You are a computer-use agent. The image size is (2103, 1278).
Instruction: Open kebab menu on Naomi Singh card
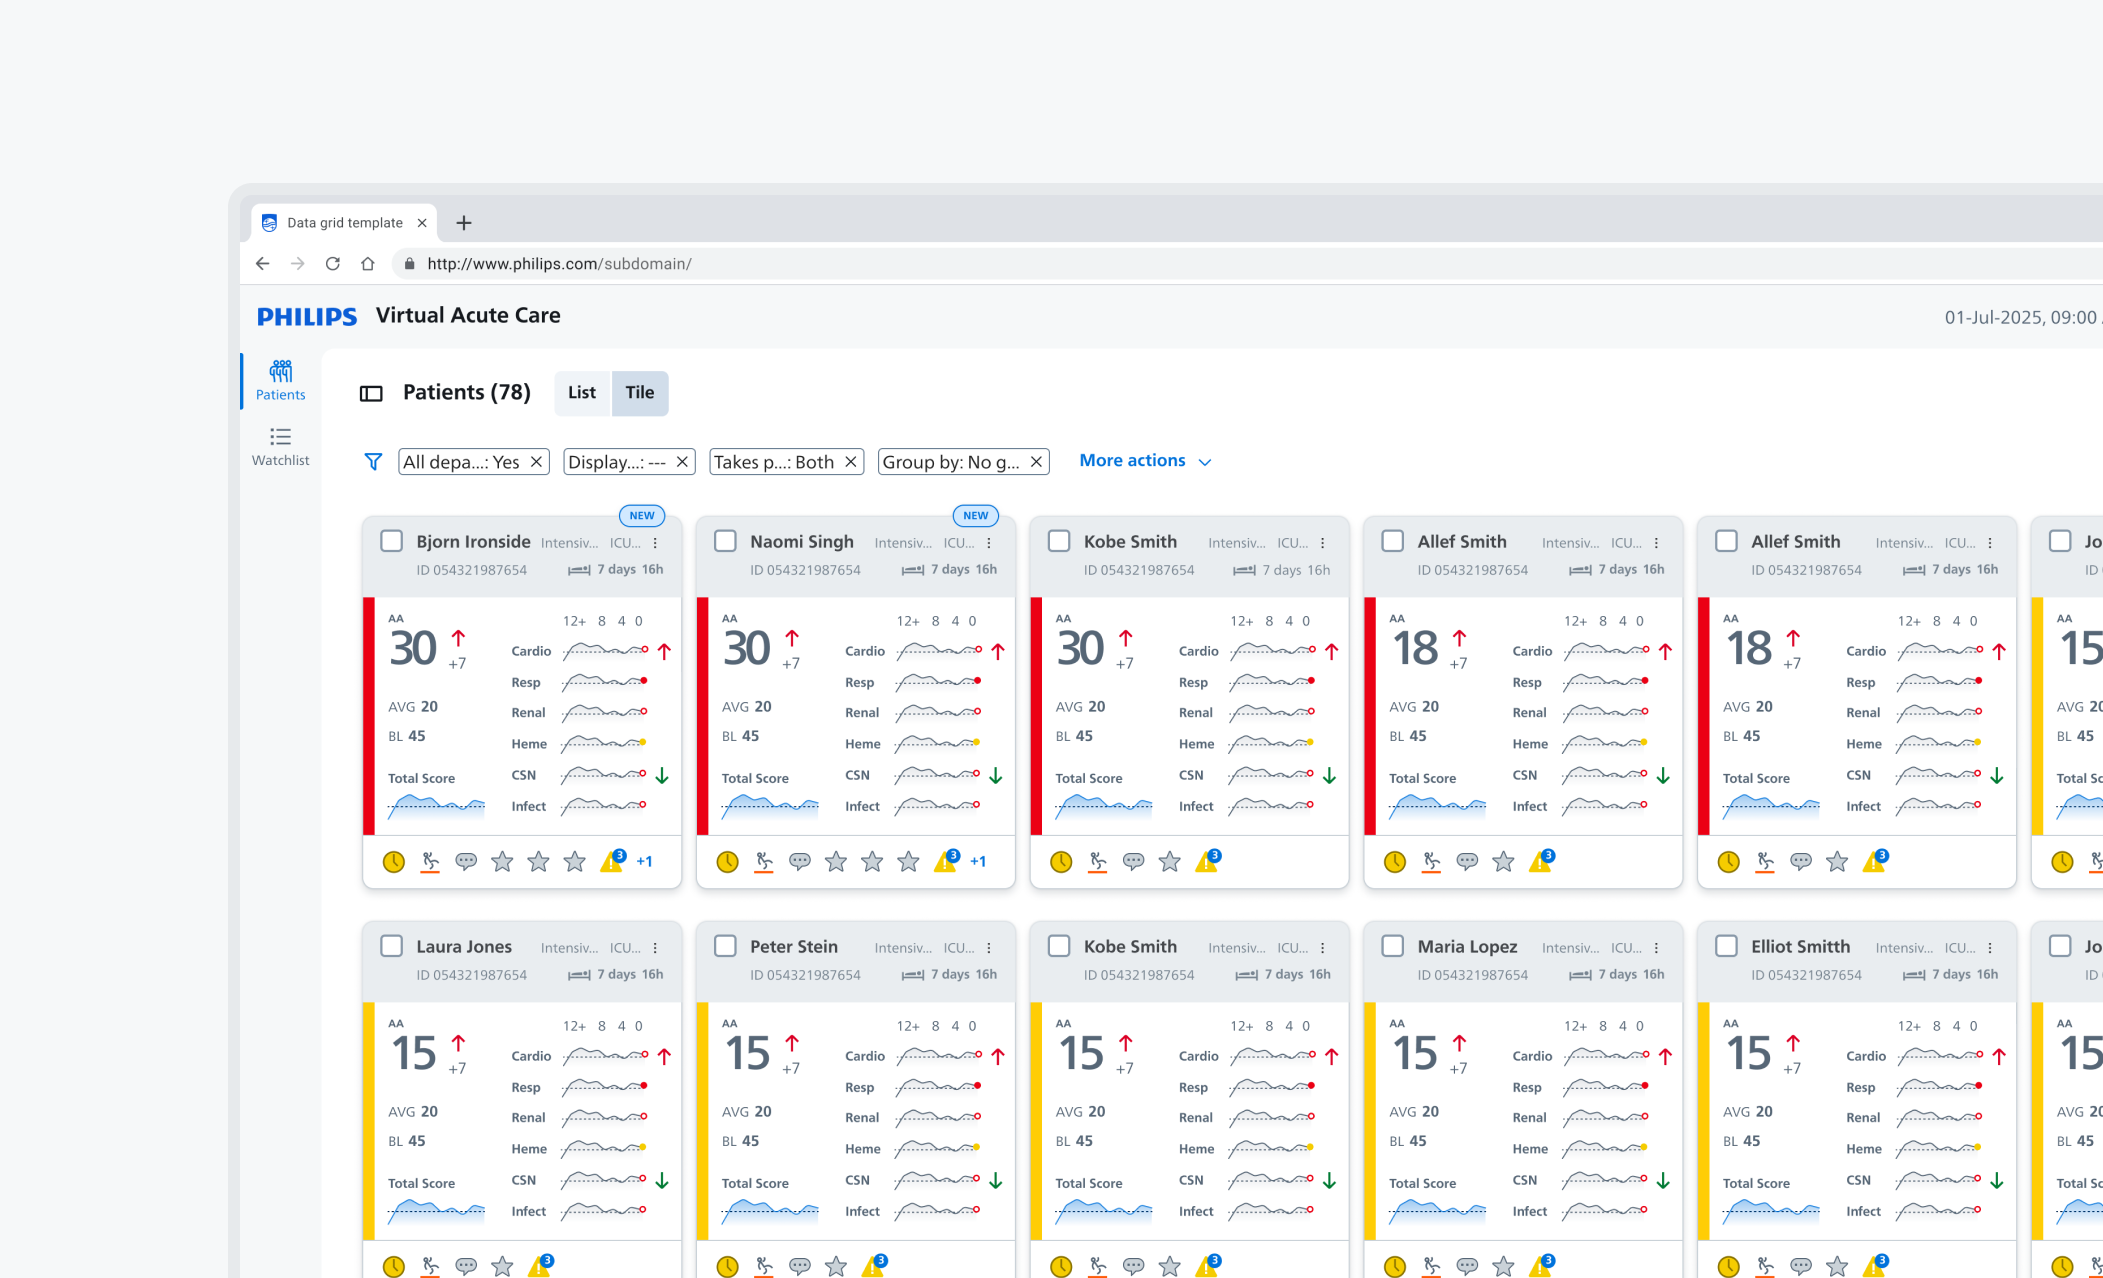pos(989,543)
